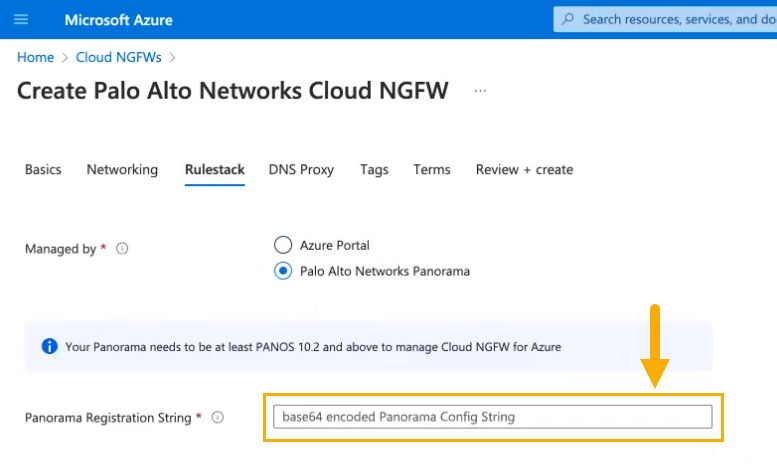The width and height of the screenshot is (777, 476).
Task: Select the Azure Portal radio option
Action: coord(282,245)
